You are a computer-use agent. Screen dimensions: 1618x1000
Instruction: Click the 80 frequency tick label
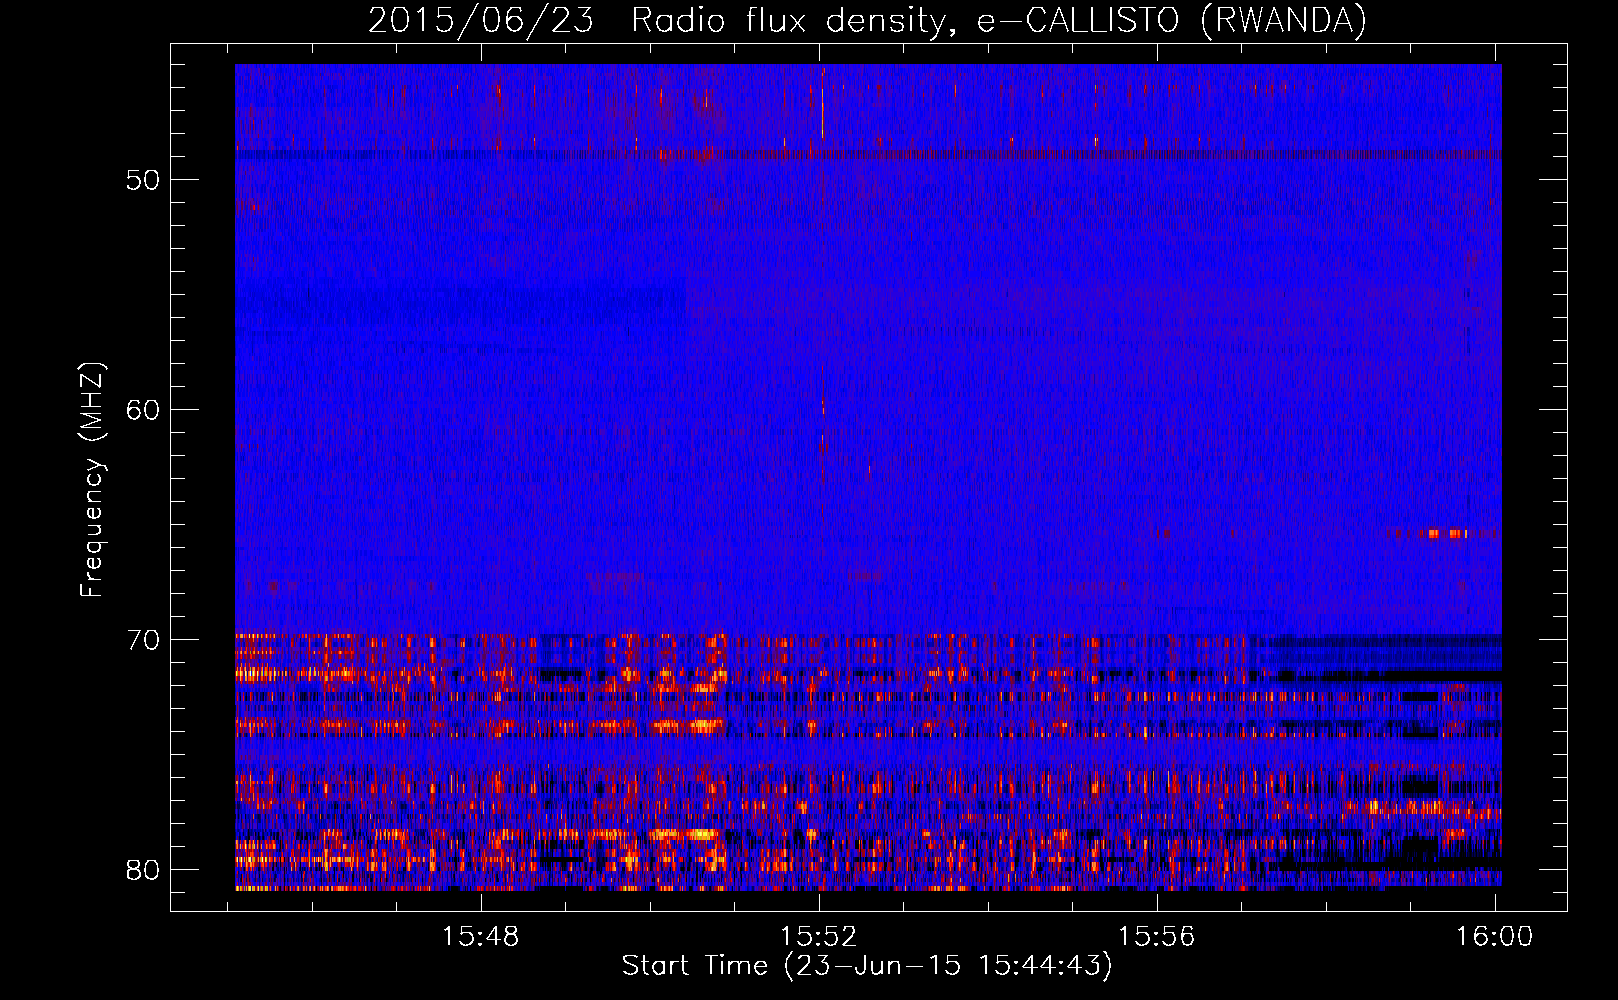click(x=143, y=869)
